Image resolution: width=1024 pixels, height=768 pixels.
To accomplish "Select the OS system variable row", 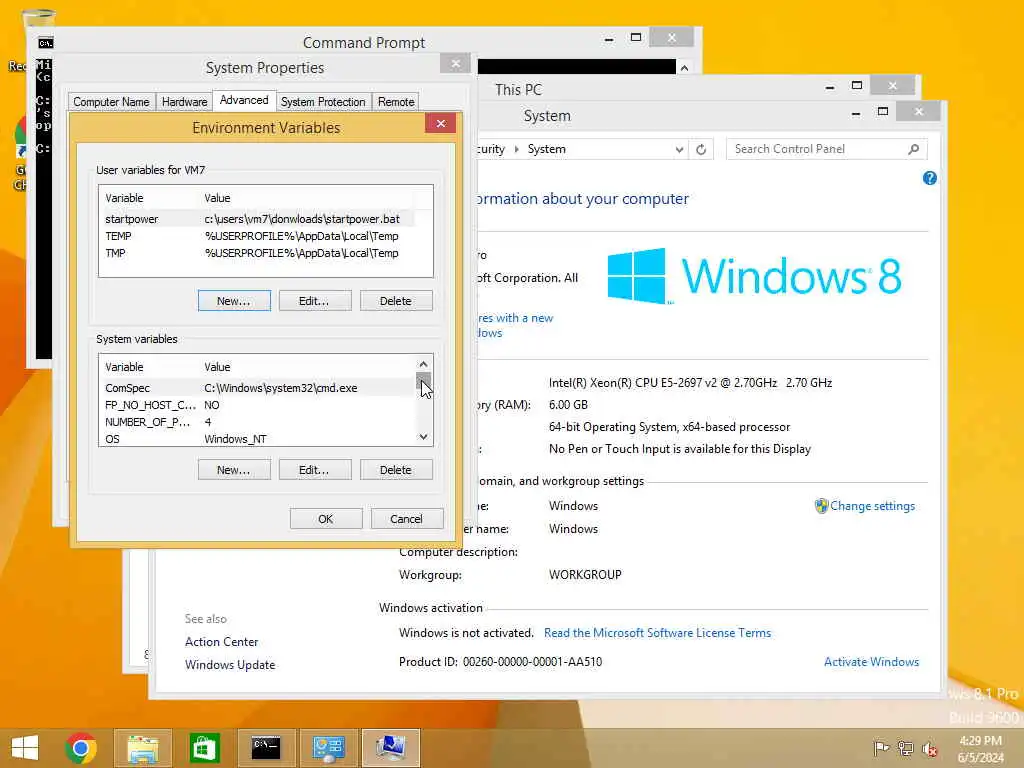I will pyautogui.click(x=258, y=439).
